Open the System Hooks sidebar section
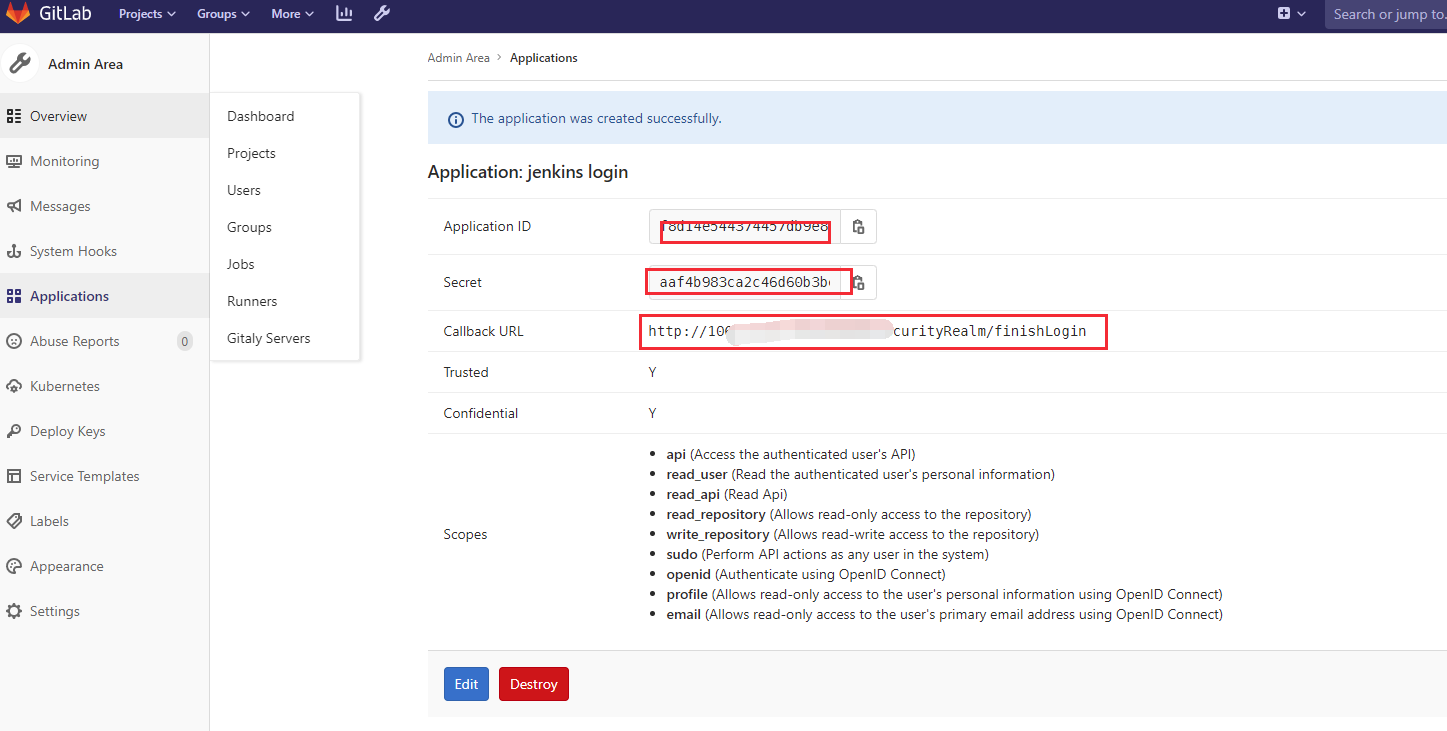Image resolution: width=1447 pixels, height=731 pixels. coord(104,251)
